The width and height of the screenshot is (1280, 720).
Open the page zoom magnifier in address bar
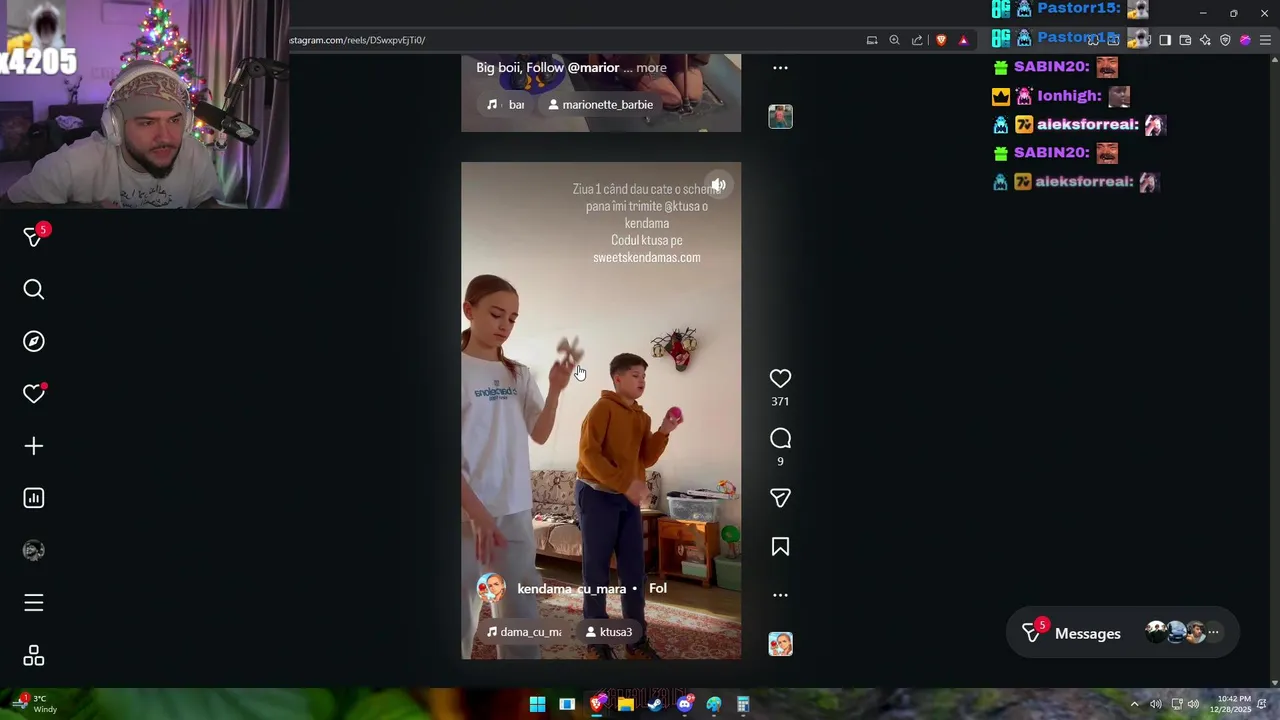coord(894,40)
